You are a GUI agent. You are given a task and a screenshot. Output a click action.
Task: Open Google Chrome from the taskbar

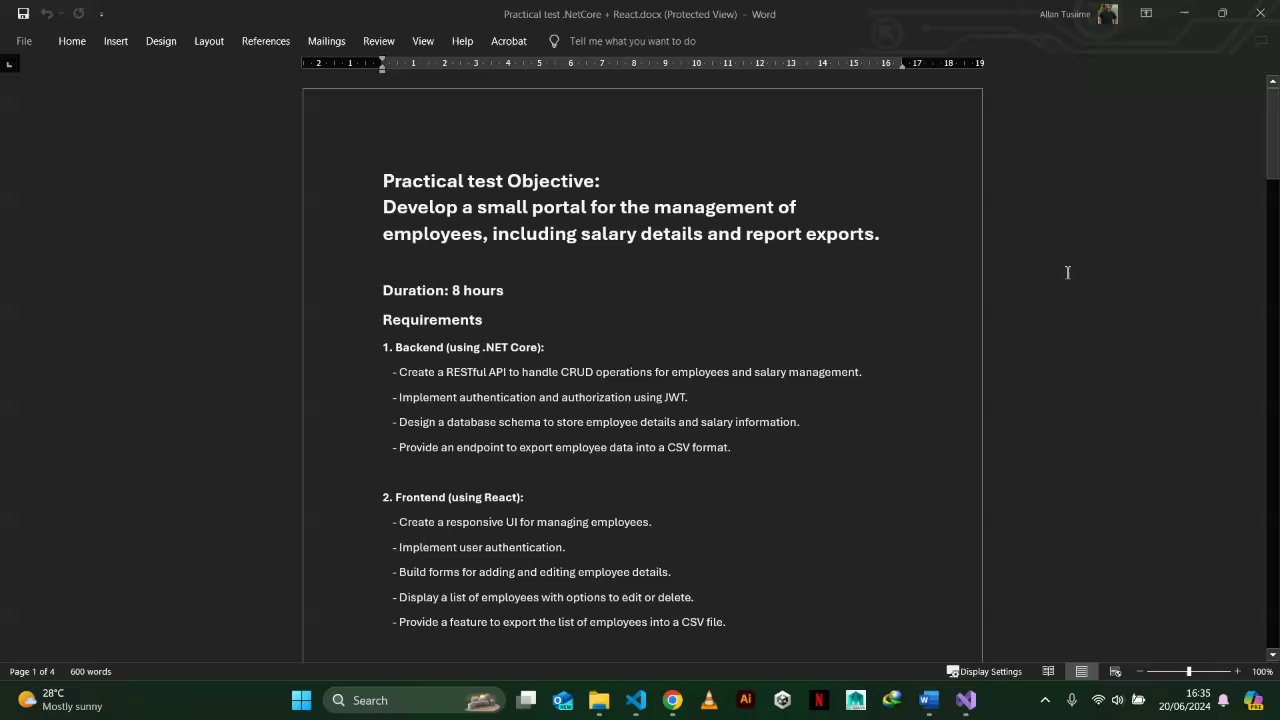[x=672, y=700]
